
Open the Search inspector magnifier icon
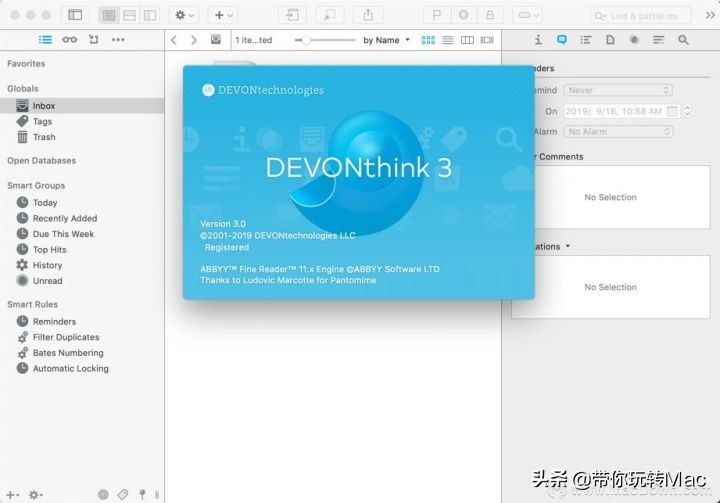[x=684, y=40]
